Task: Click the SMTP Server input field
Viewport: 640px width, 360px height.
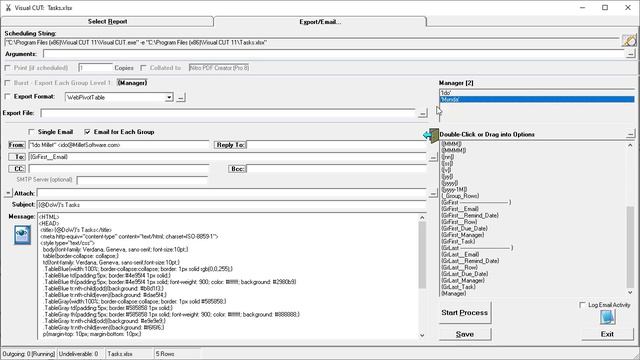Action: pos(142,180)
